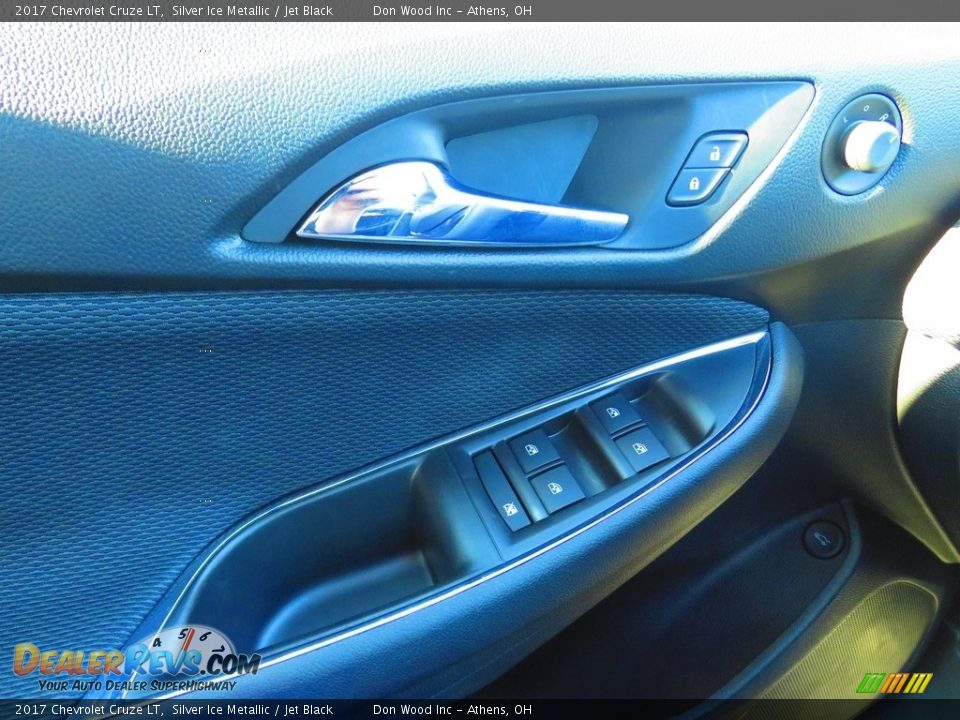960x720 pixels.
Task: Click the DealerRevs.com logo text
Action: (x=135, y=661)
